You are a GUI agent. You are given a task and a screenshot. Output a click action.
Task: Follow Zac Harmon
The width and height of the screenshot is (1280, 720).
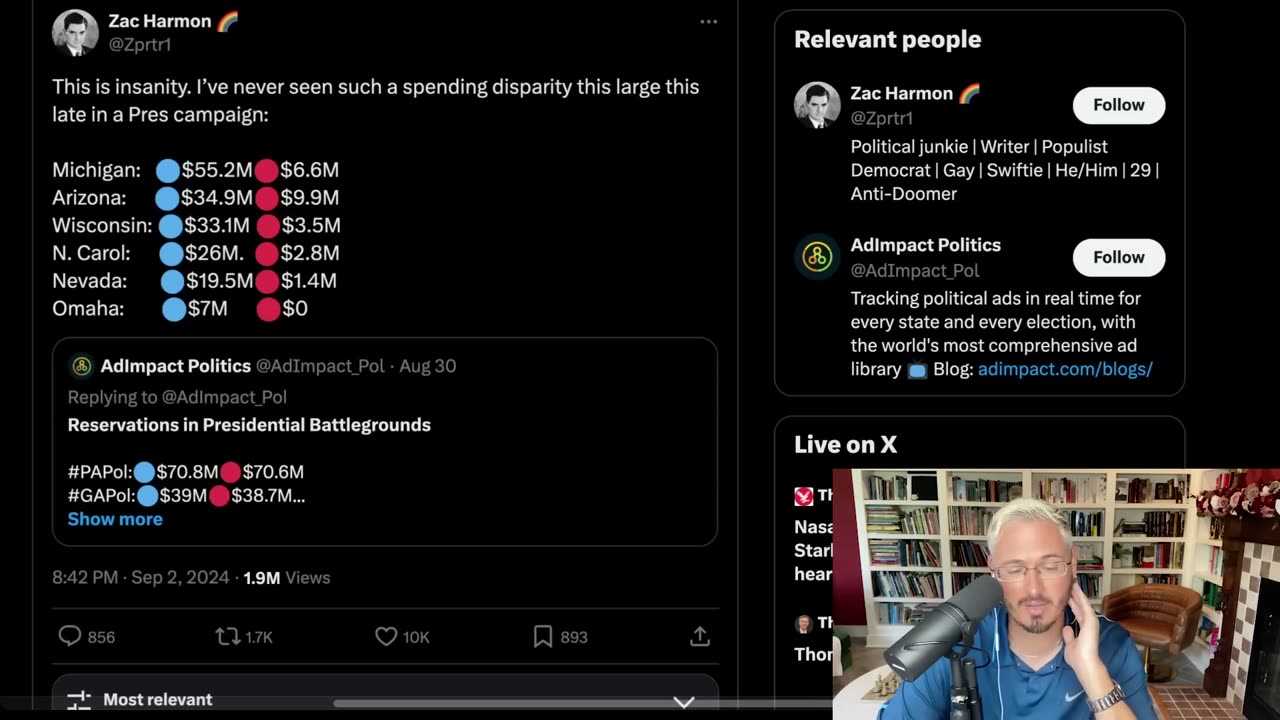click(1118, 105)
